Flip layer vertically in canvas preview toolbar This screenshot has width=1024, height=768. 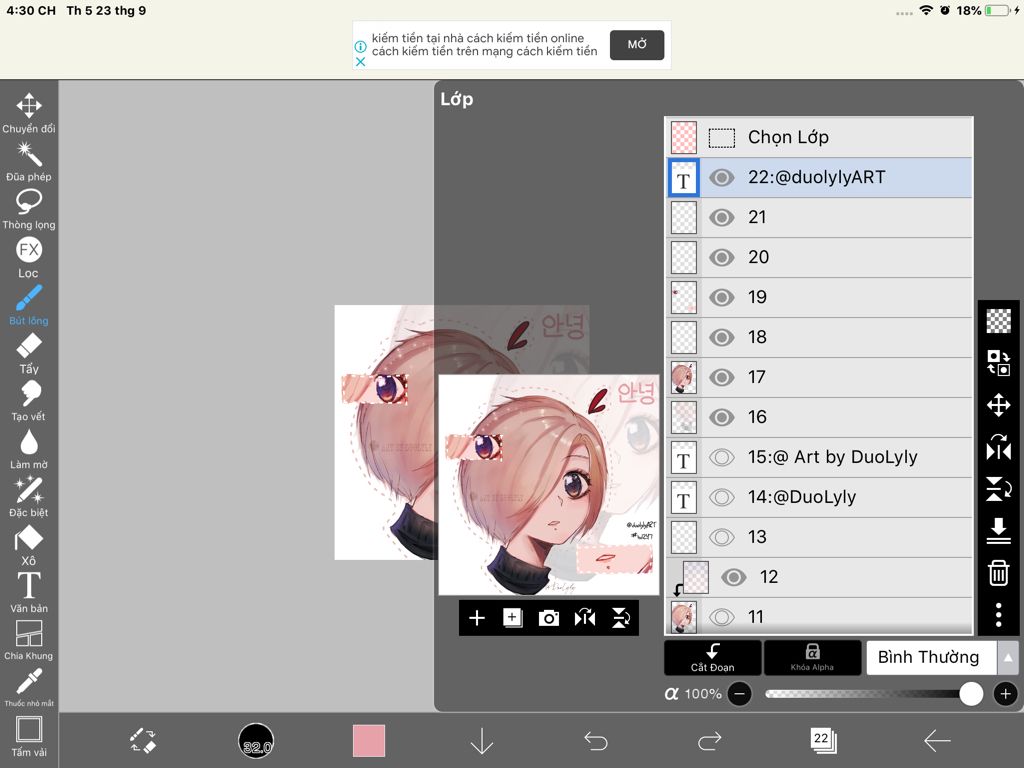pyautogui.click(x=620, y=618)
